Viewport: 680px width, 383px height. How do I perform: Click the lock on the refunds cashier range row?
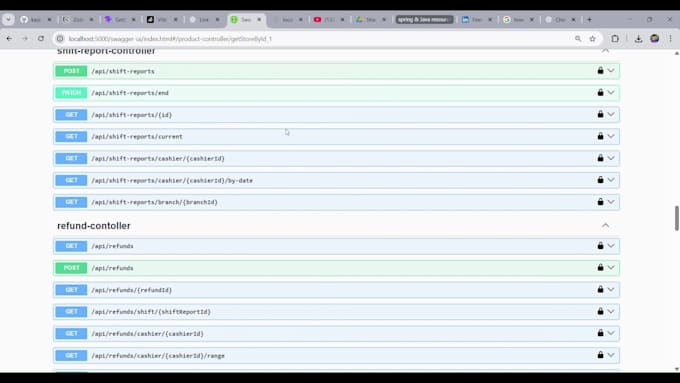coord(600,355)
